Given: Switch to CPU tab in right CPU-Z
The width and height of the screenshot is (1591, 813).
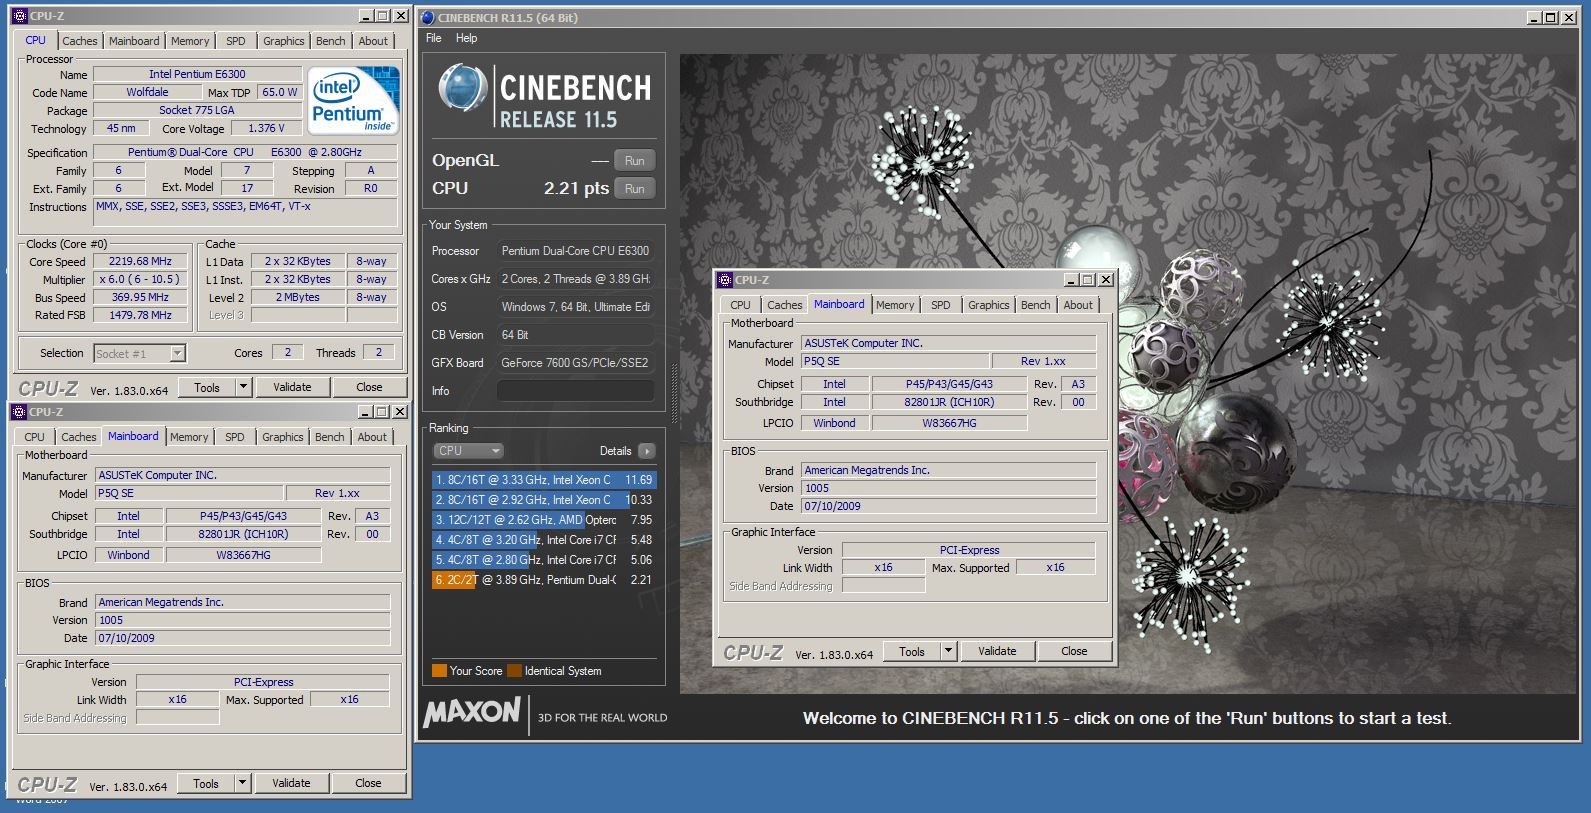Looking at the screenshot, I should pyautogui.click(x=740, y=305).
